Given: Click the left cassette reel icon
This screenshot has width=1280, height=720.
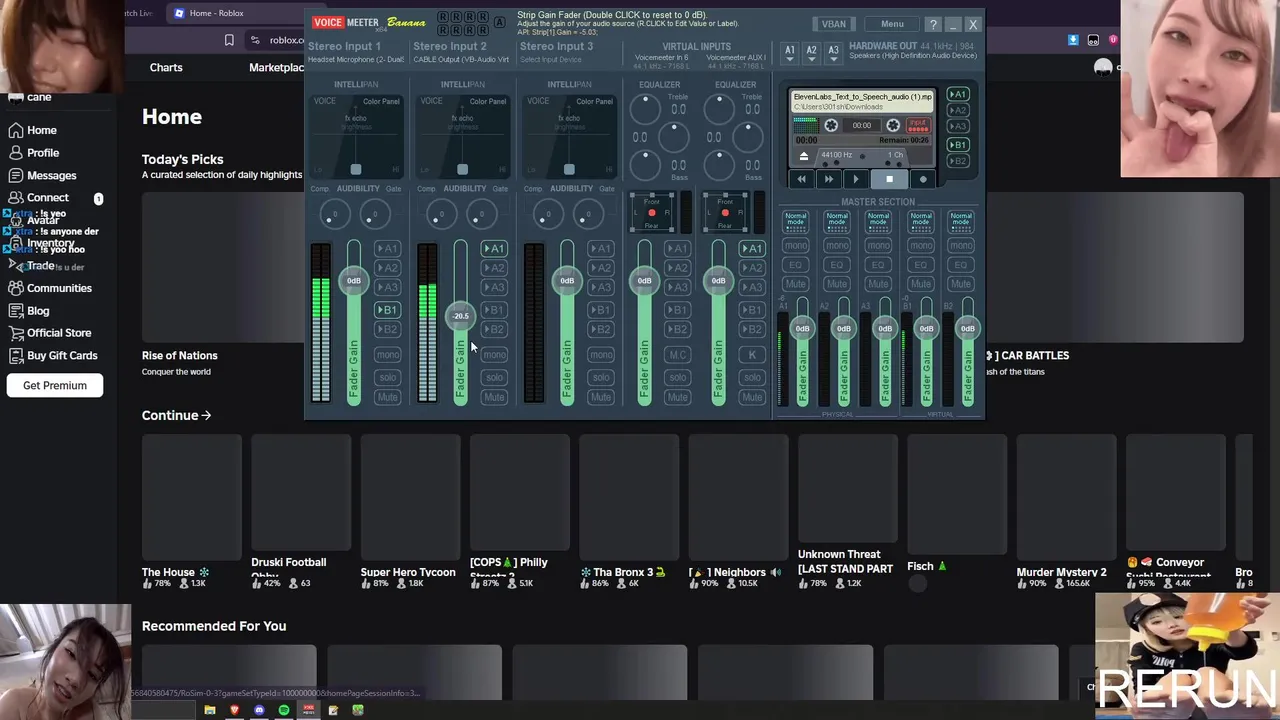Looking at the screenshot, I should 831,125.
